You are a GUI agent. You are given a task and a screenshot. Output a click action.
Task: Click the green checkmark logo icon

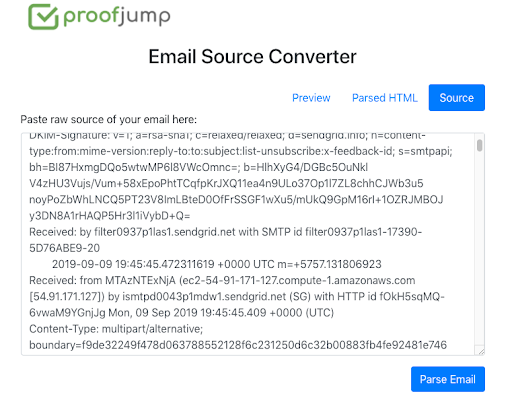pyautogui.click(x=43, y=17)
